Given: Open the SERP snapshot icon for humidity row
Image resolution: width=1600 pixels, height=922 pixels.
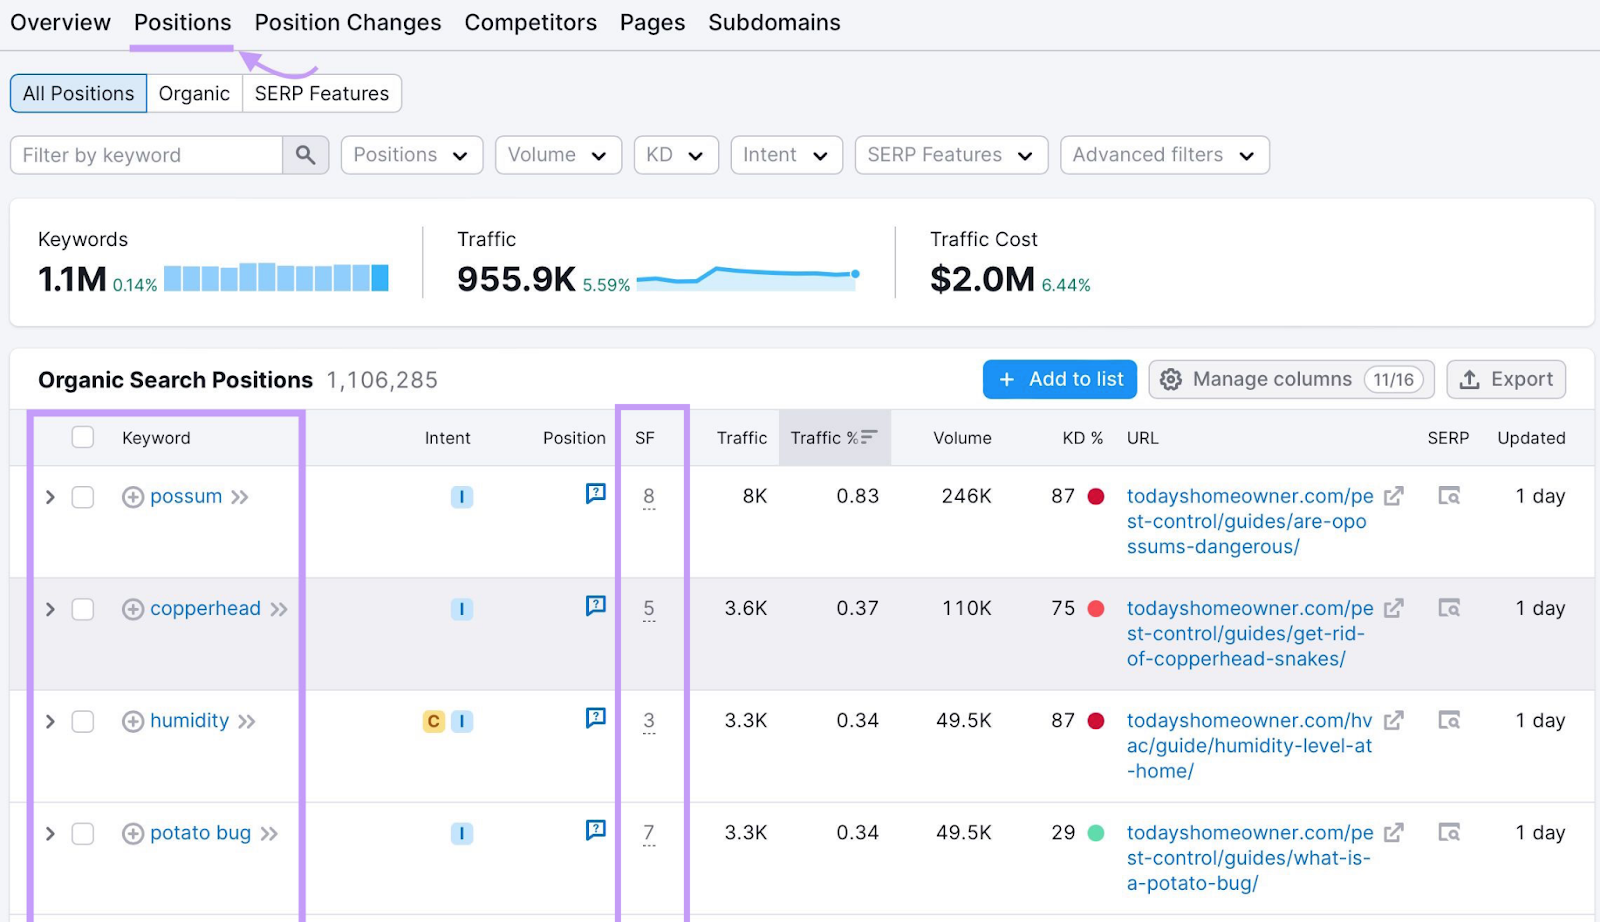Looking at the screenshot, I should (1448, 720).
